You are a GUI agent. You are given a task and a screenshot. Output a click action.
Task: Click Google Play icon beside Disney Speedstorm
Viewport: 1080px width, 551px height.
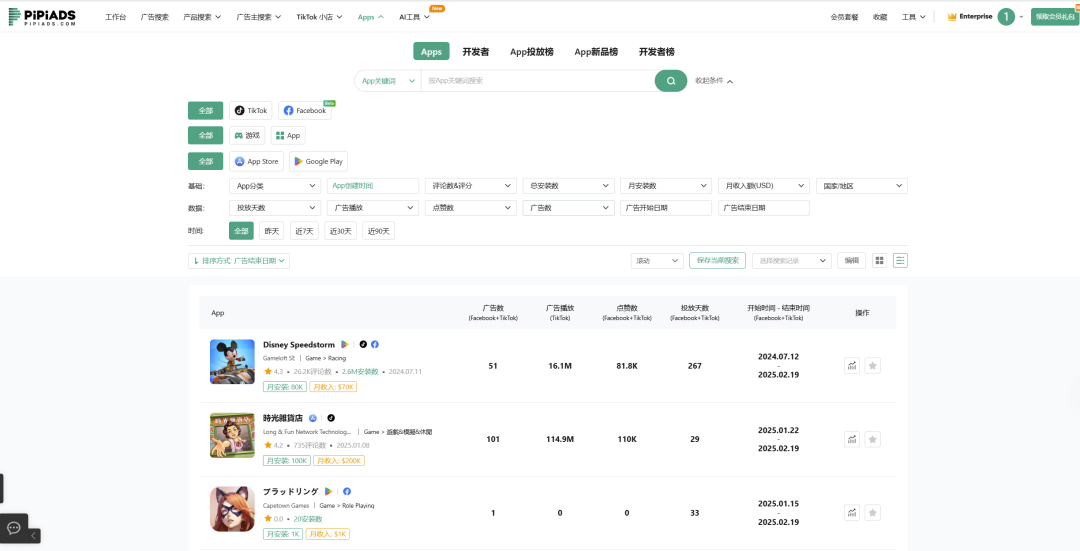(345, 344)
